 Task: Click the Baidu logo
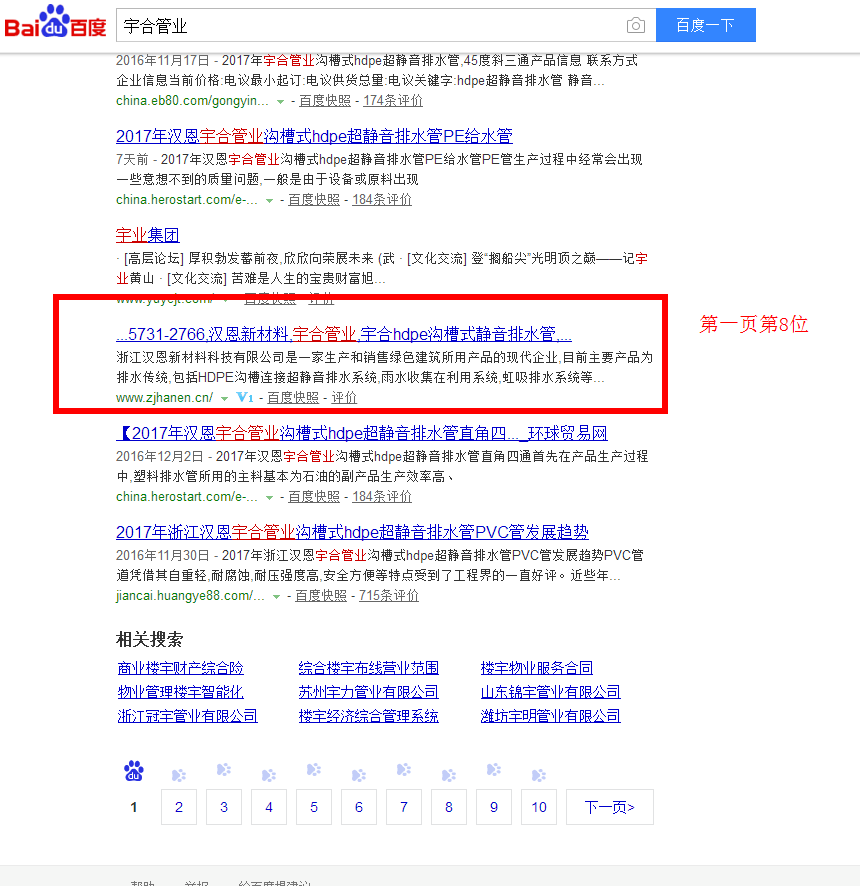55,23
